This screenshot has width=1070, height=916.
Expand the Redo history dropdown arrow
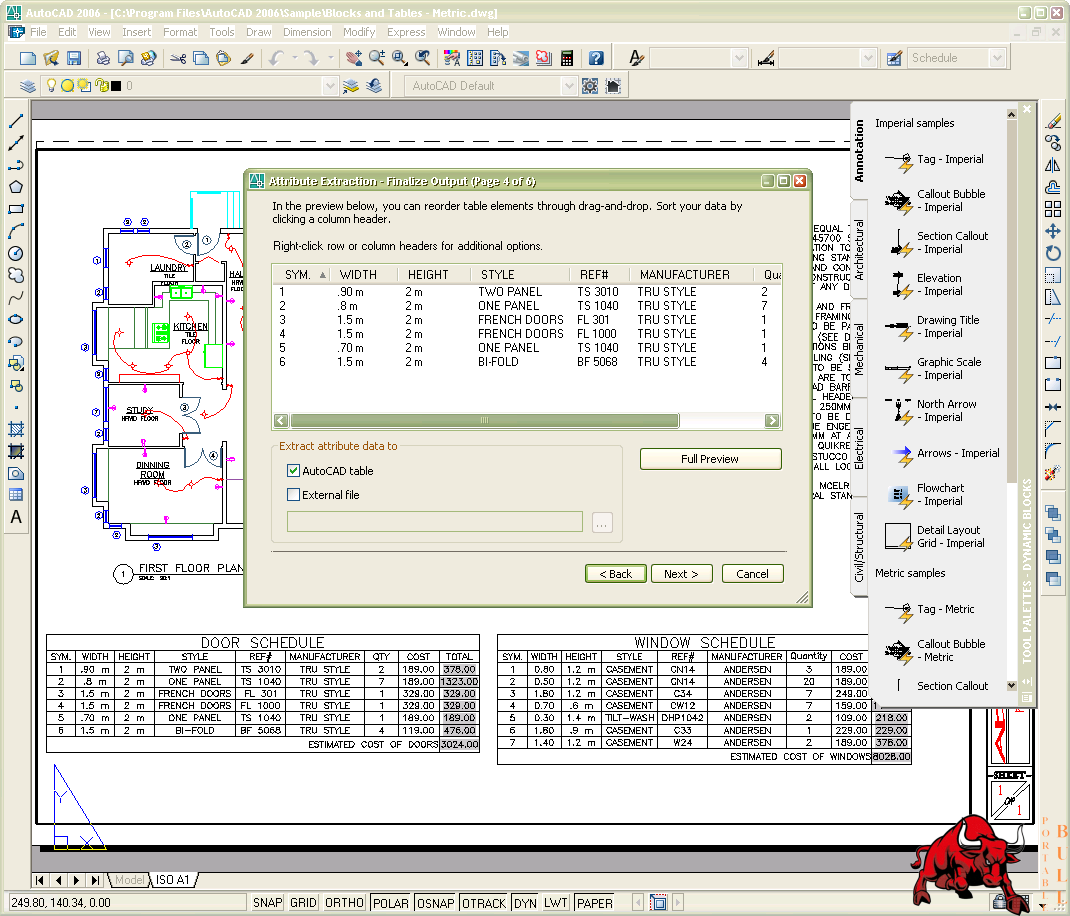330,58
